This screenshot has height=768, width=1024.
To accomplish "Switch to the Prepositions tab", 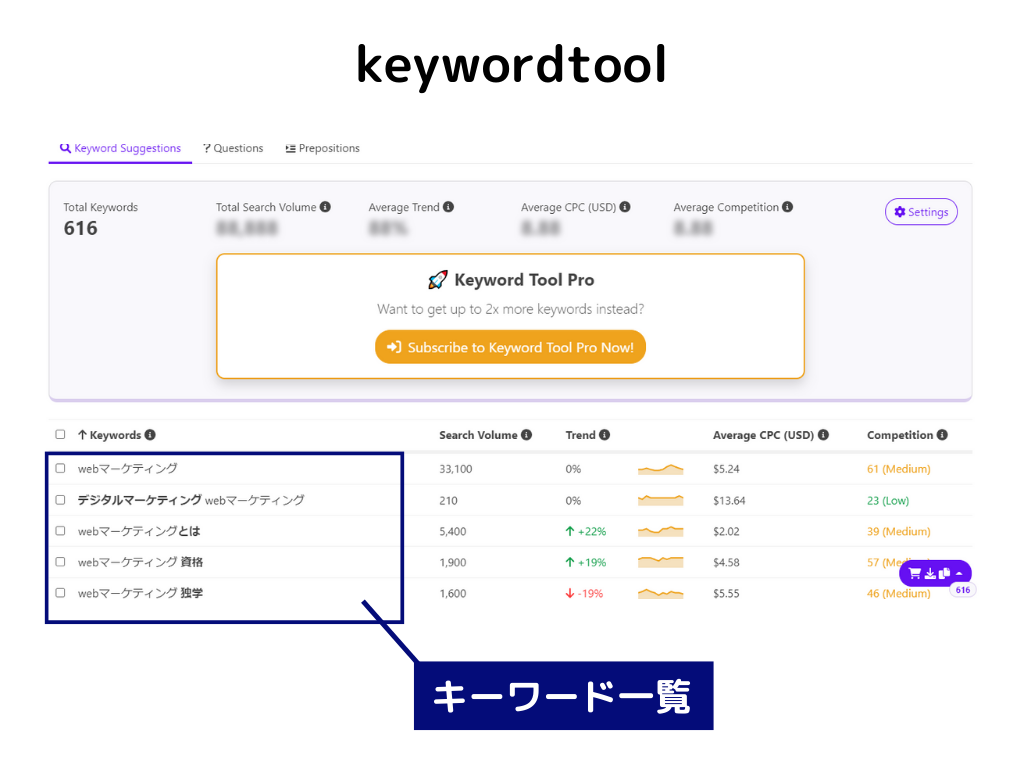I will [323, 148].
